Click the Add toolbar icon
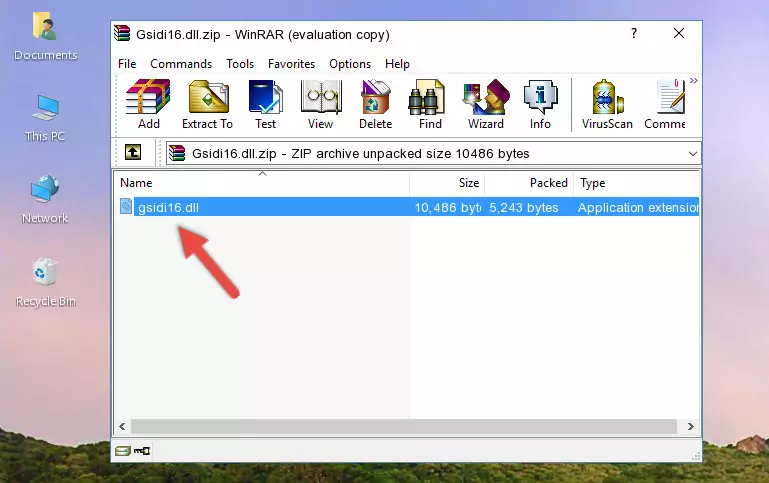Viewport: 769px width, 483px height. [148, 104]
